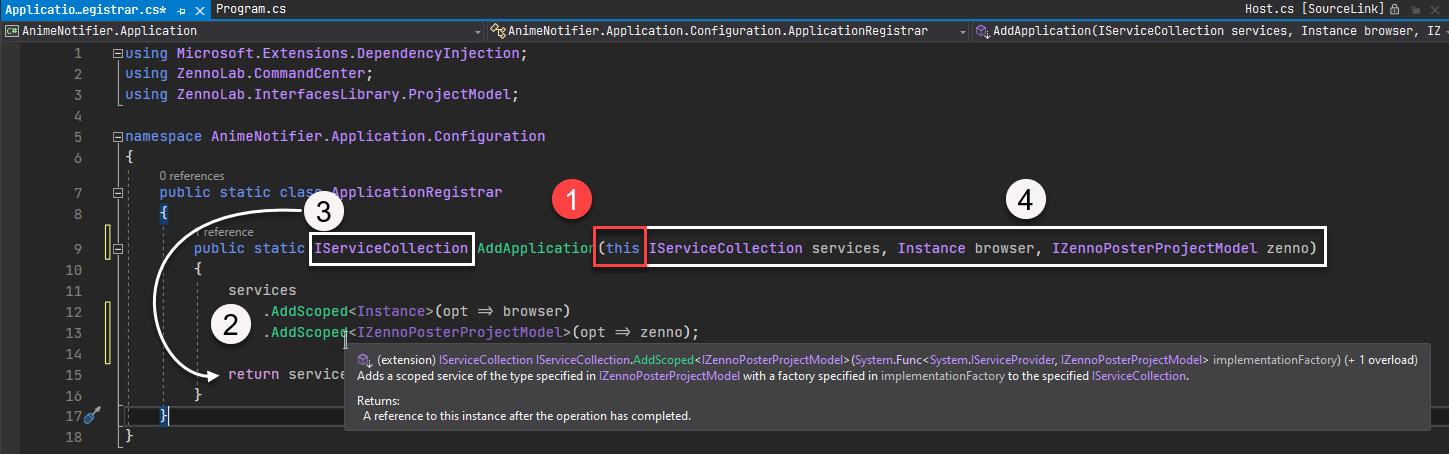The image size is (1449, 454).
Task: Click the screwdriver quick actions icon
Action: coord(93,415)
